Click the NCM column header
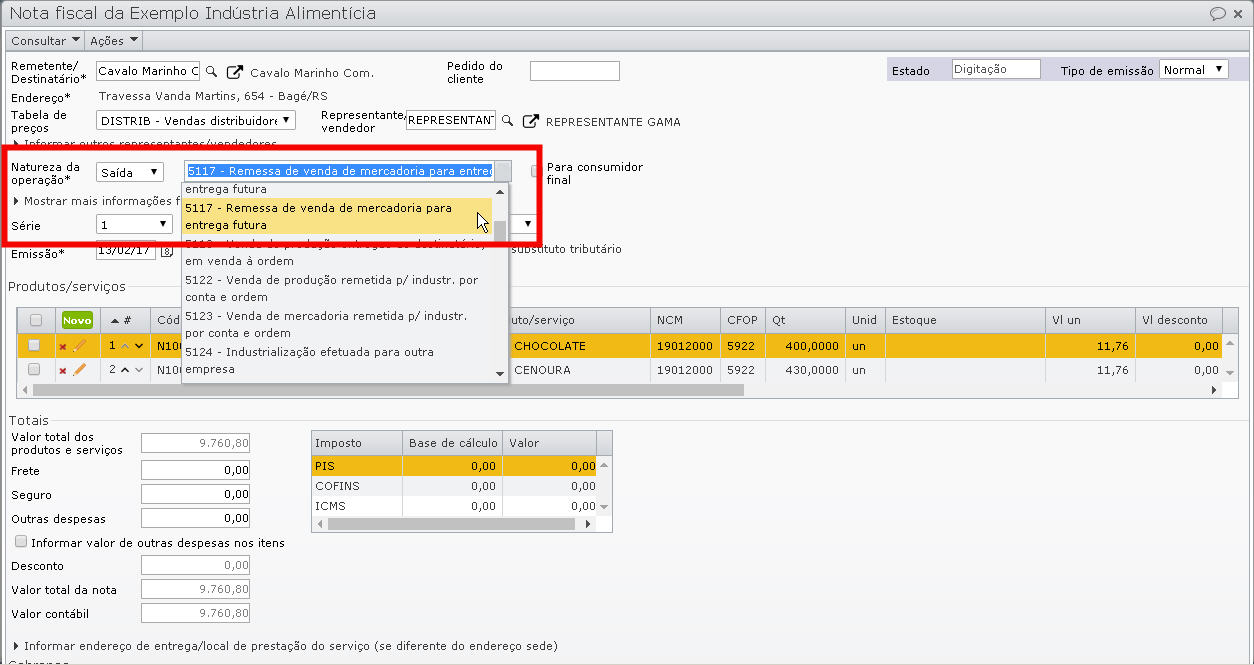The width and height of the screenshot is (1254, 665). point(686,320)
